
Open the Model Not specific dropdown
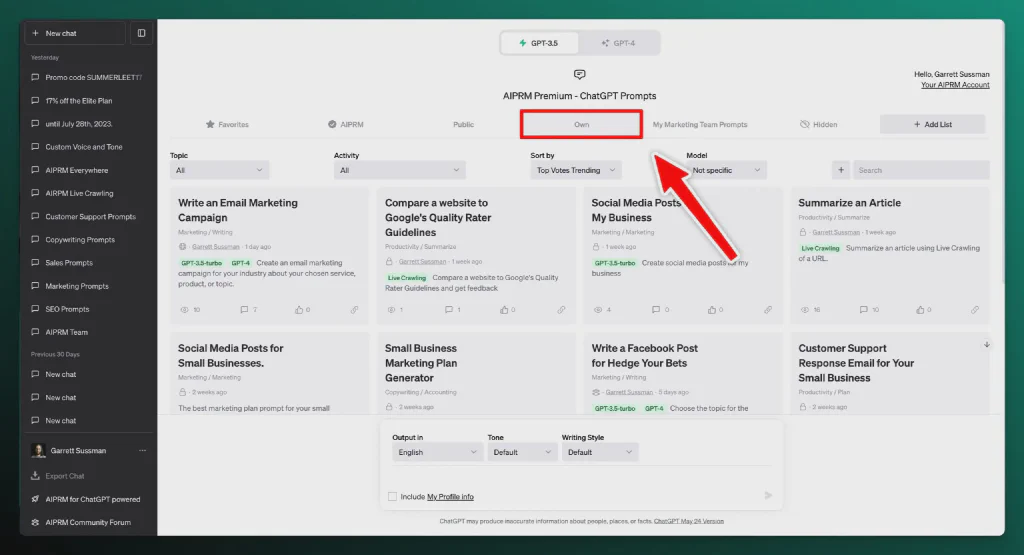point(726,170)
